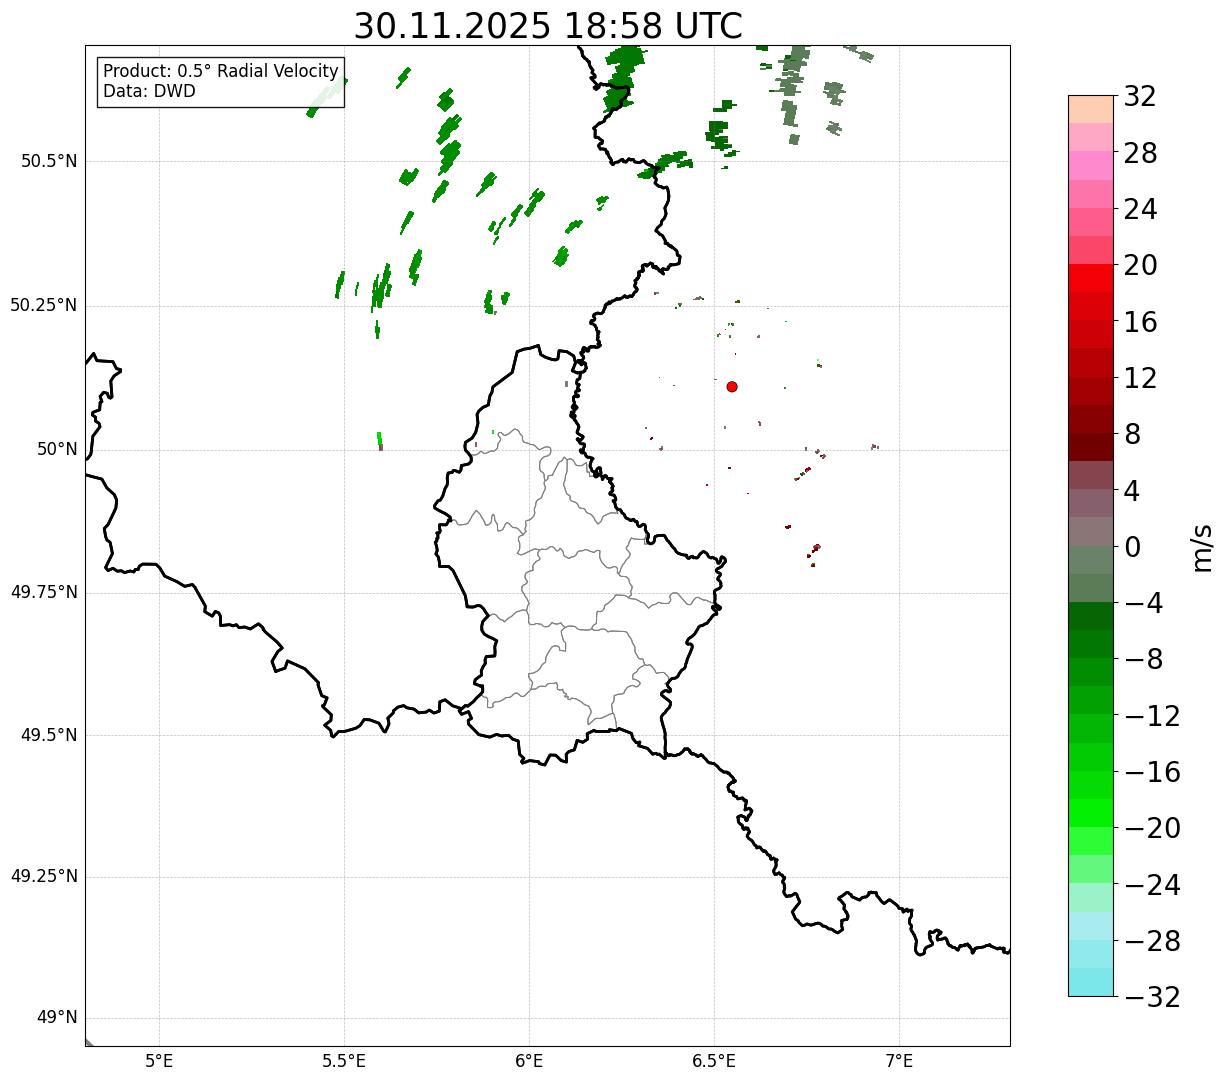Click the colorbar tick label 28
1225x1081 pixels.
[x=1140, y=153]
